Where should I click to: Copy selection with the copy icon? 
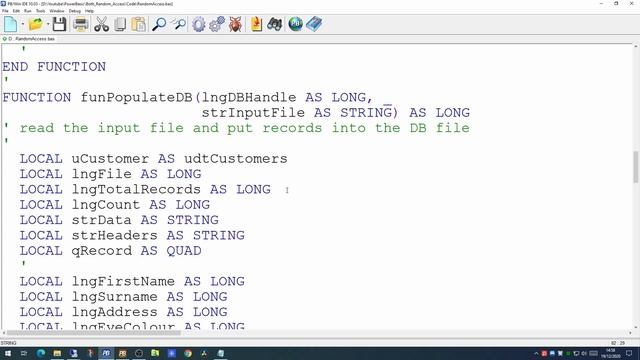(120, 24)
